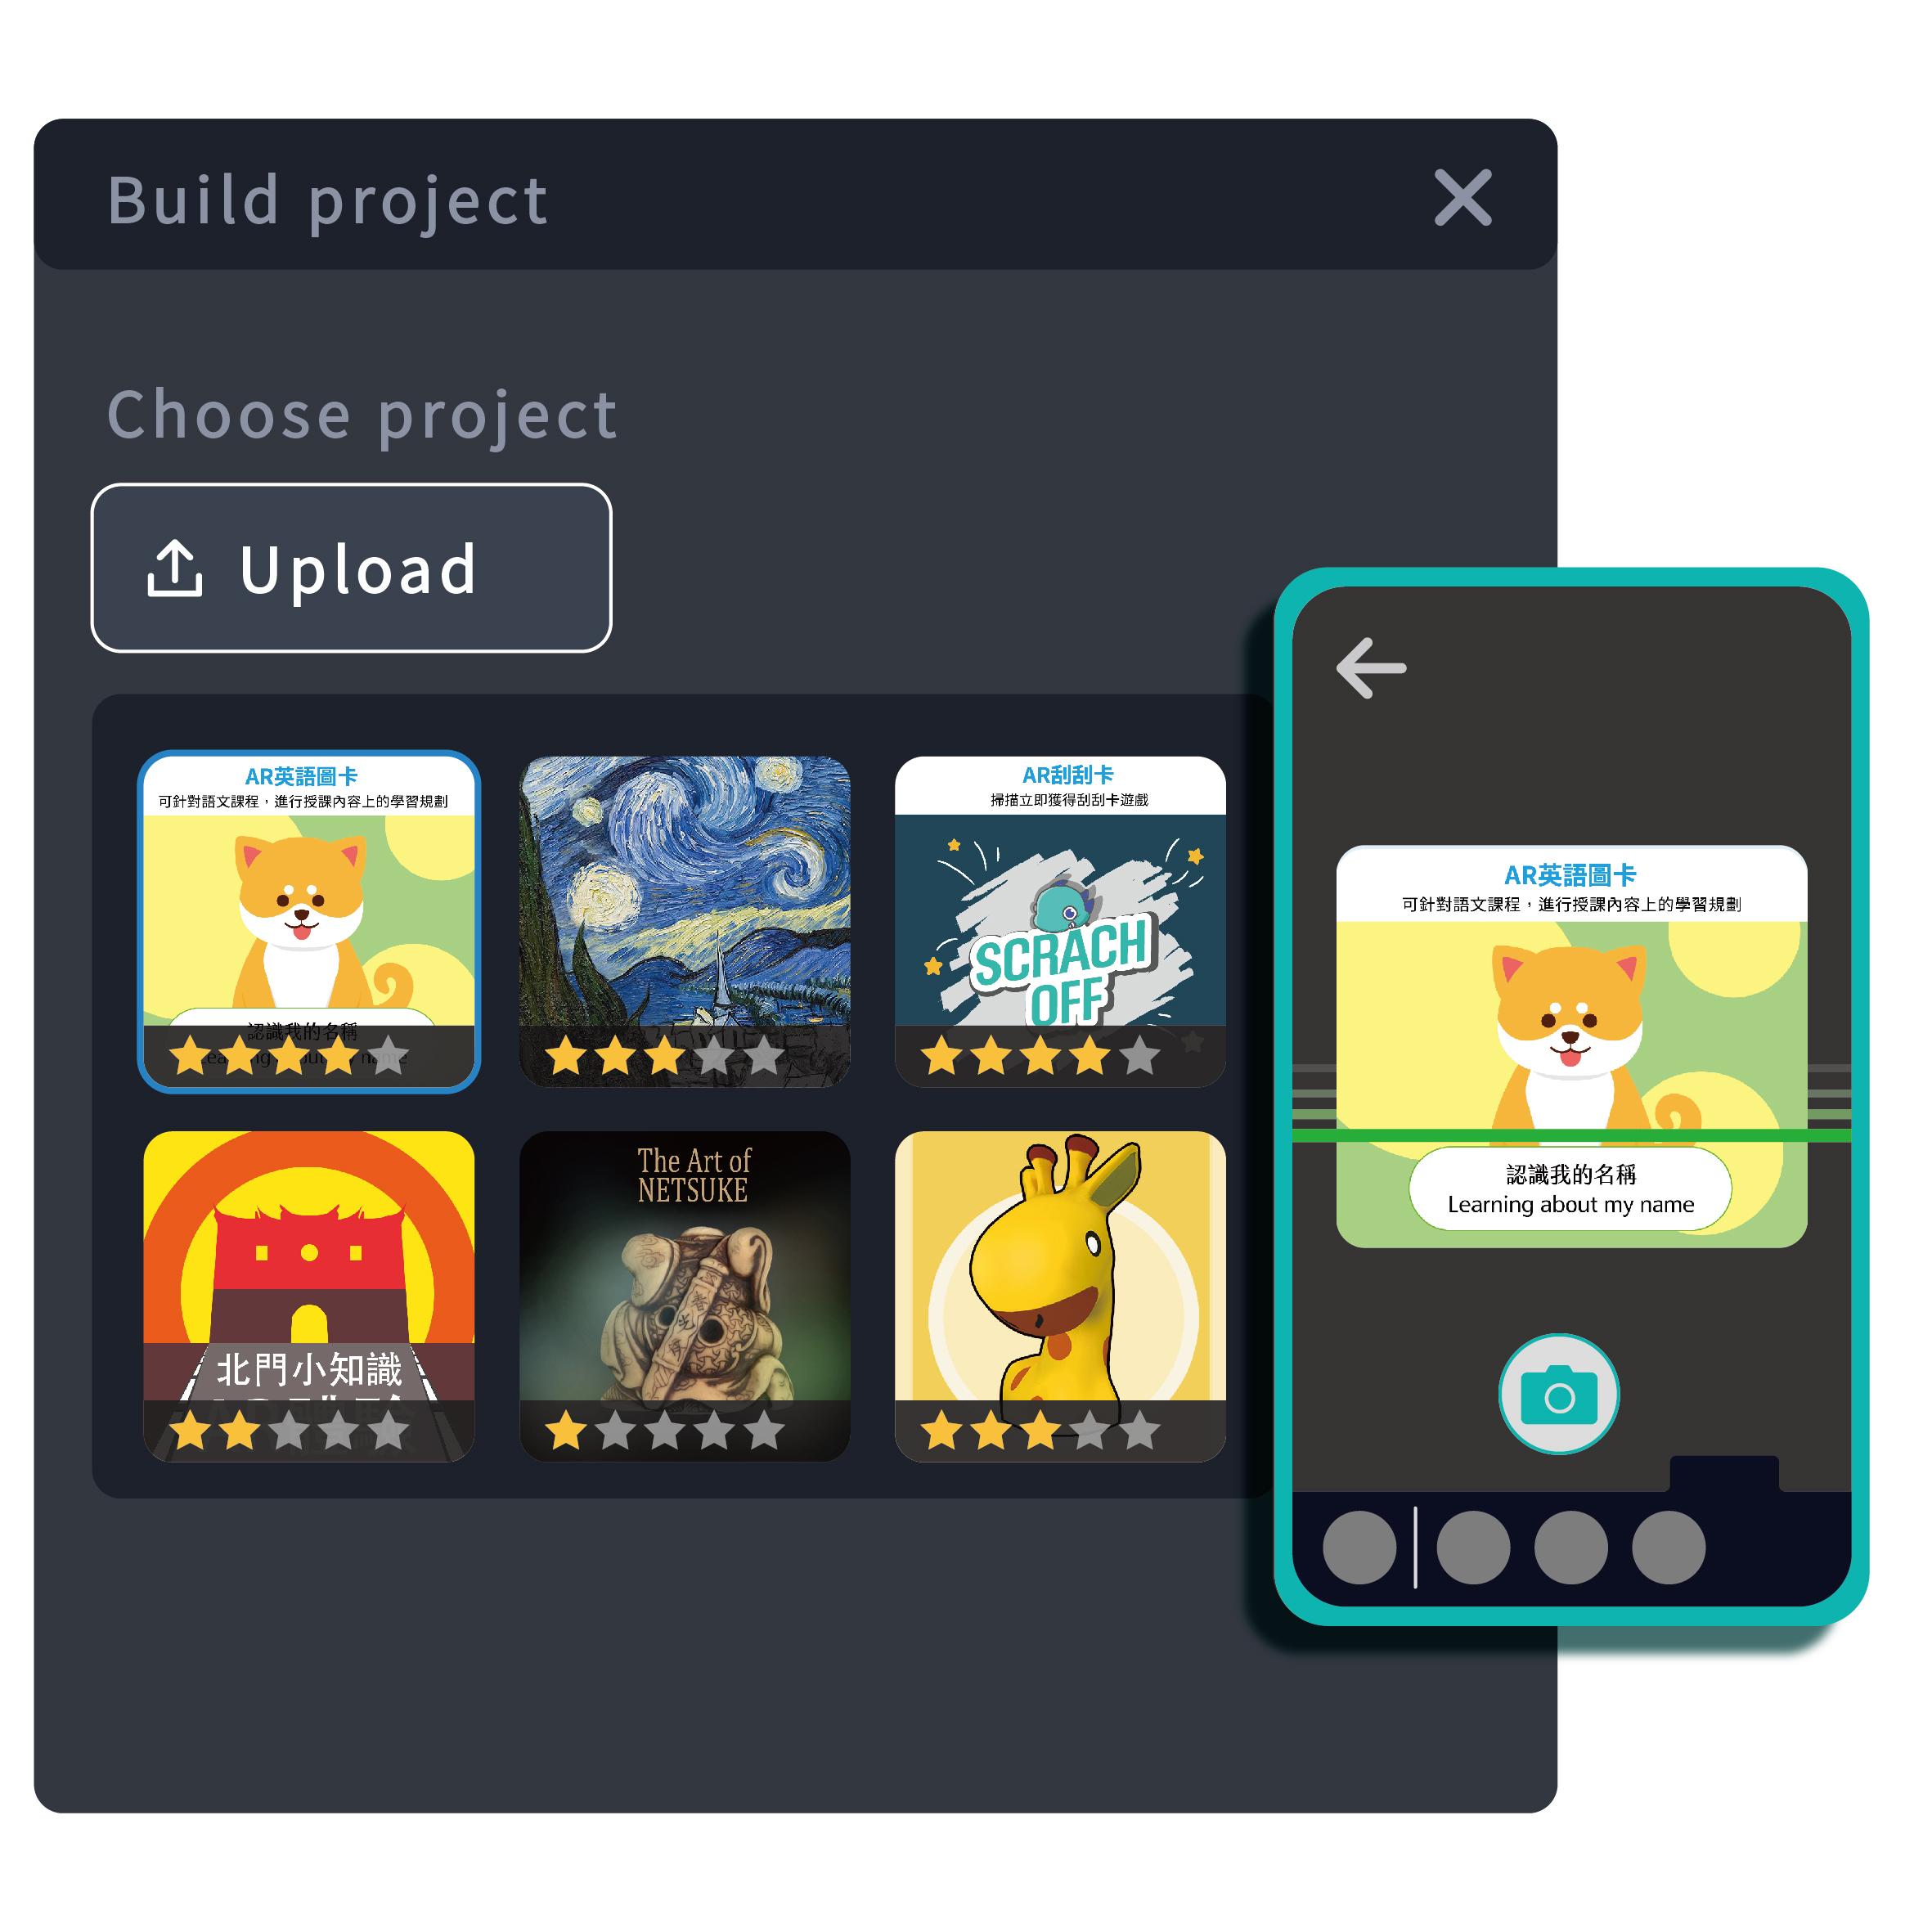Close the Build project dialog
Viewport: 1932px width, 1932px height.
[1463, 197]
